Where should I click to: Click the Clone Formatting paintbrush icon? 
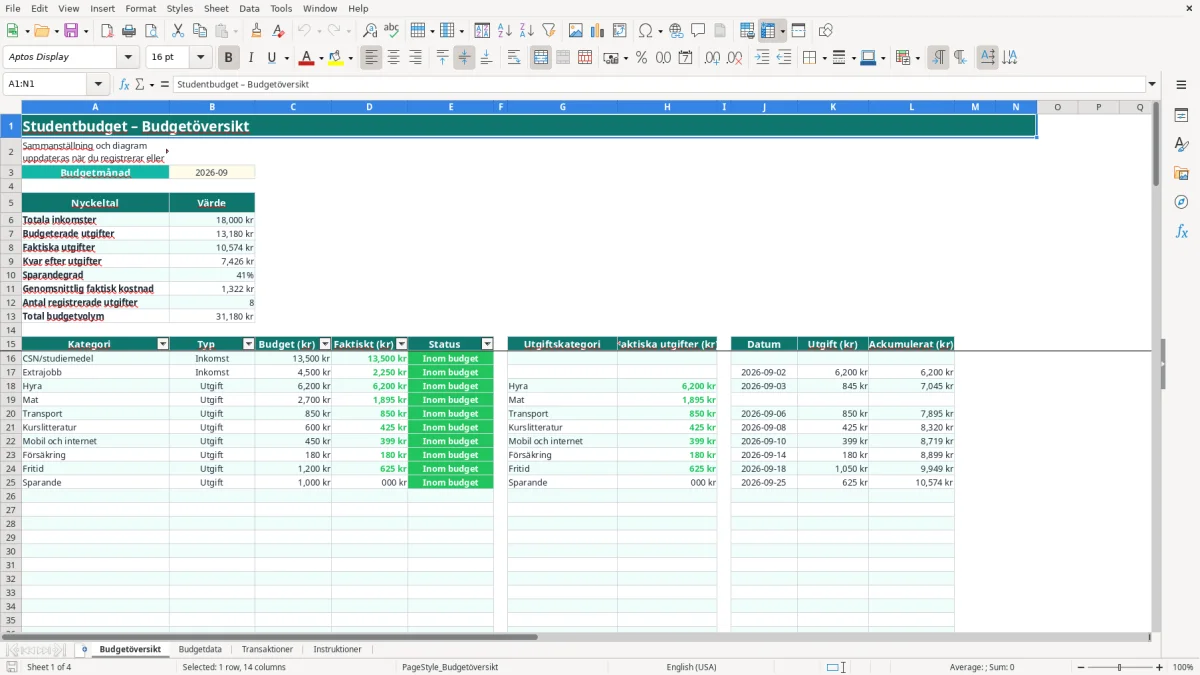257,31
